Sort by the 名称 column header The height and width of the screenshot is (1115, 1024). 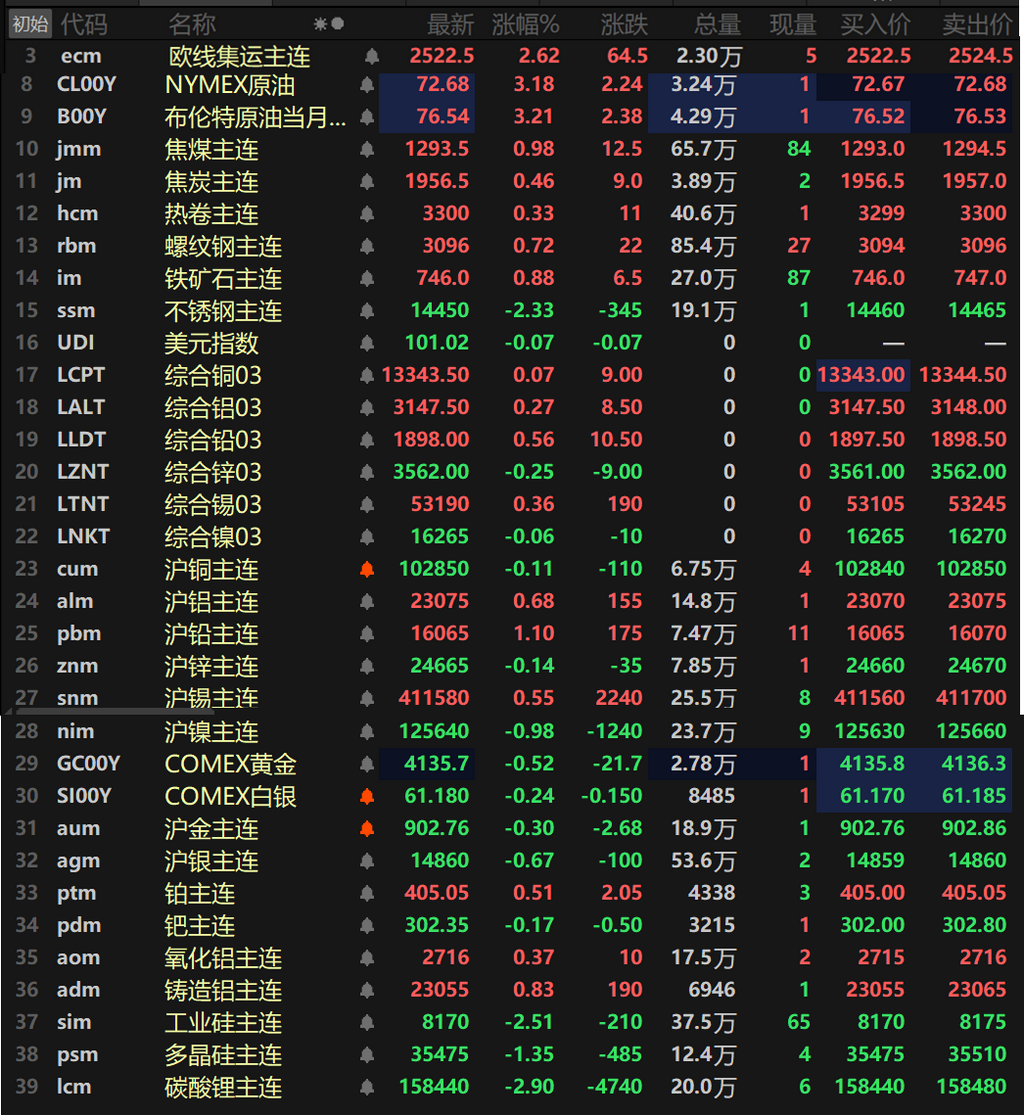point(192,25)
